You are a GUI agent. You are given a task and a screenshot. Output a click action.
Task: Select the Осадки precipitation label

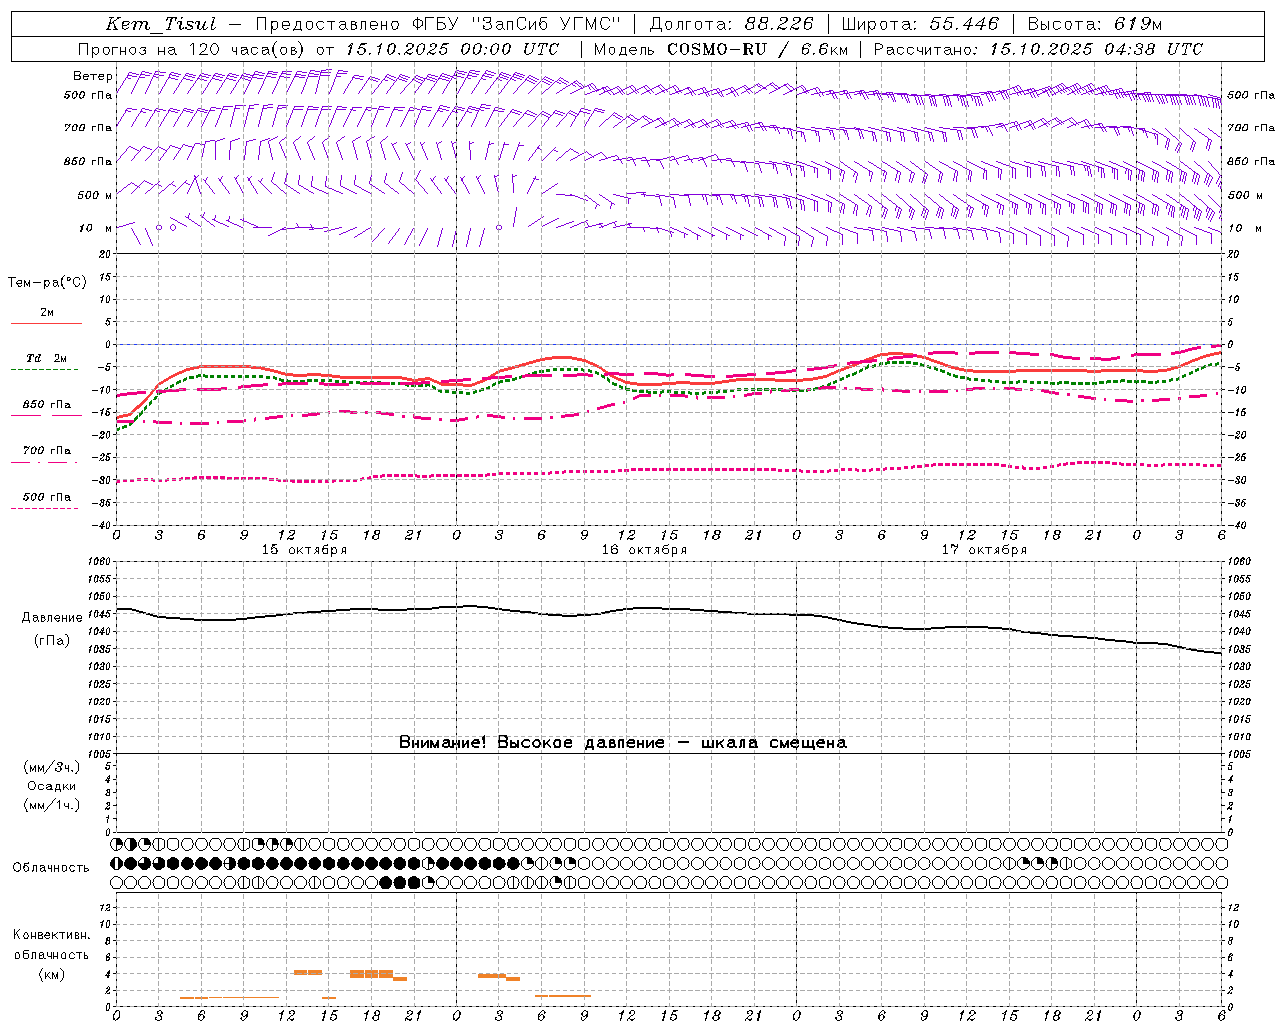pos(51,786)
